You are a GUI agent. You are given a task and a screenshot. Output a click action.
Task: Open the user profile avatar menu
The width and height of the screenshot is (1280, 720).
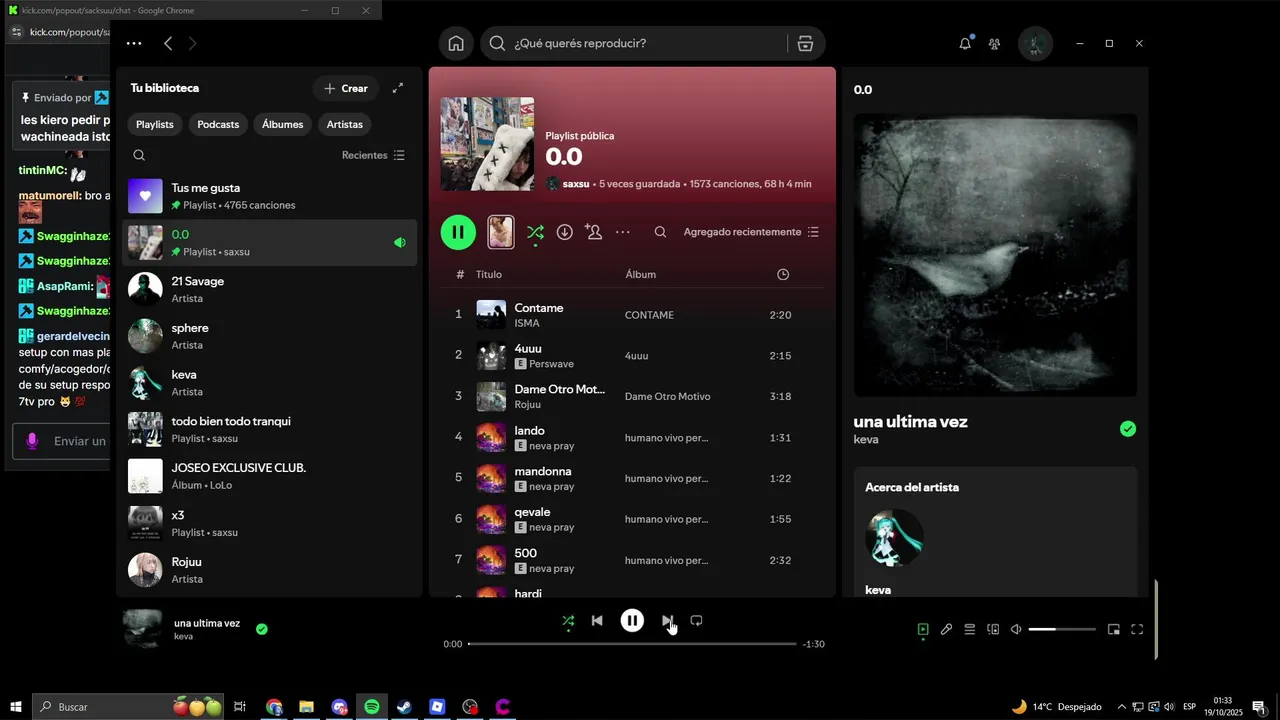[1035, 44]
